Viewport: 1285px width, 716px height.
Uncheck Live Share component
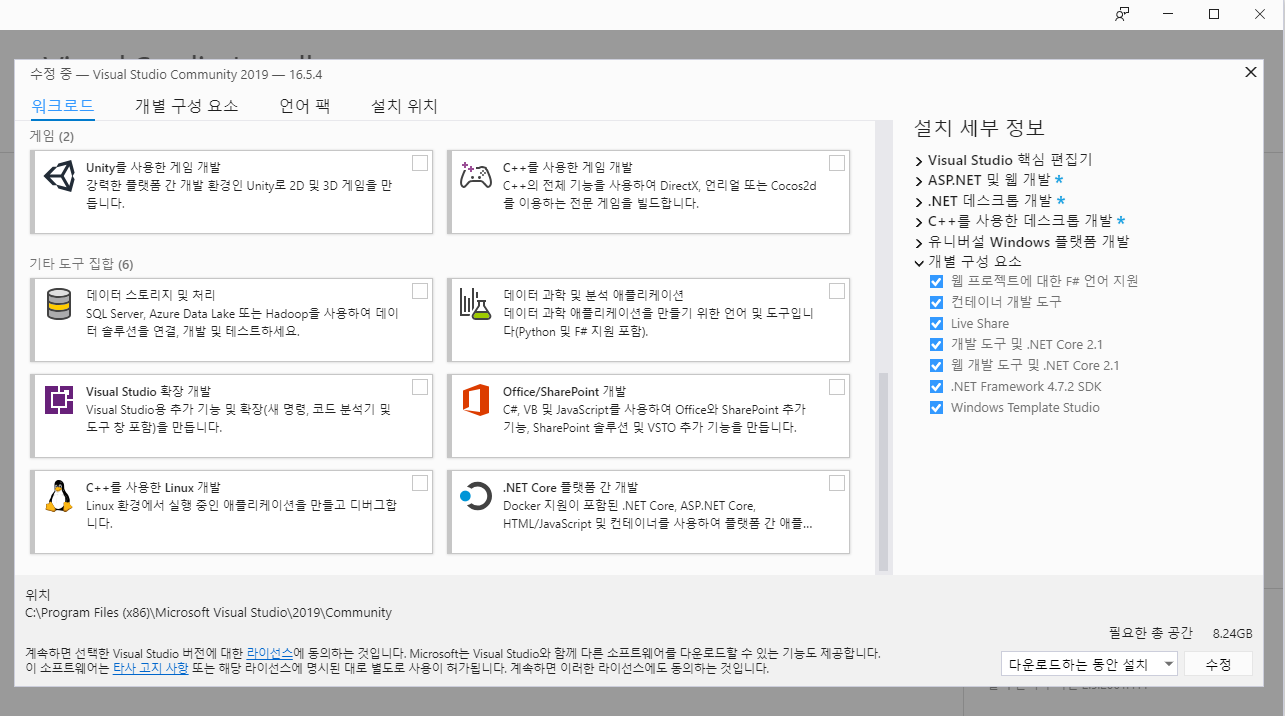coord(936,323)
